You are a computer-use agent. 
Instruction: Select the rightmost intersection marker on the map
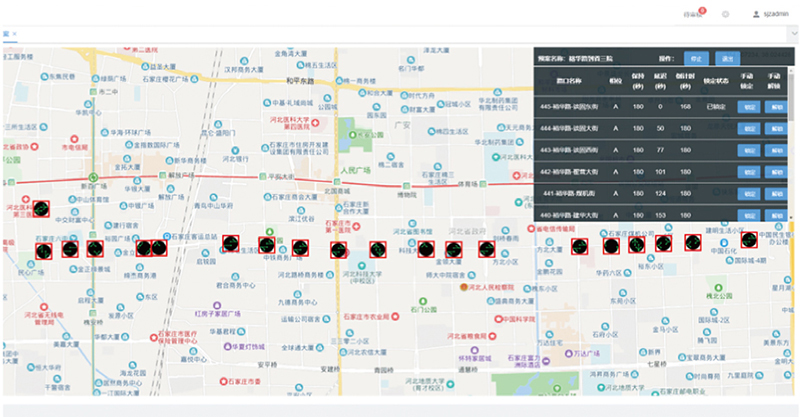coord(749,239)
